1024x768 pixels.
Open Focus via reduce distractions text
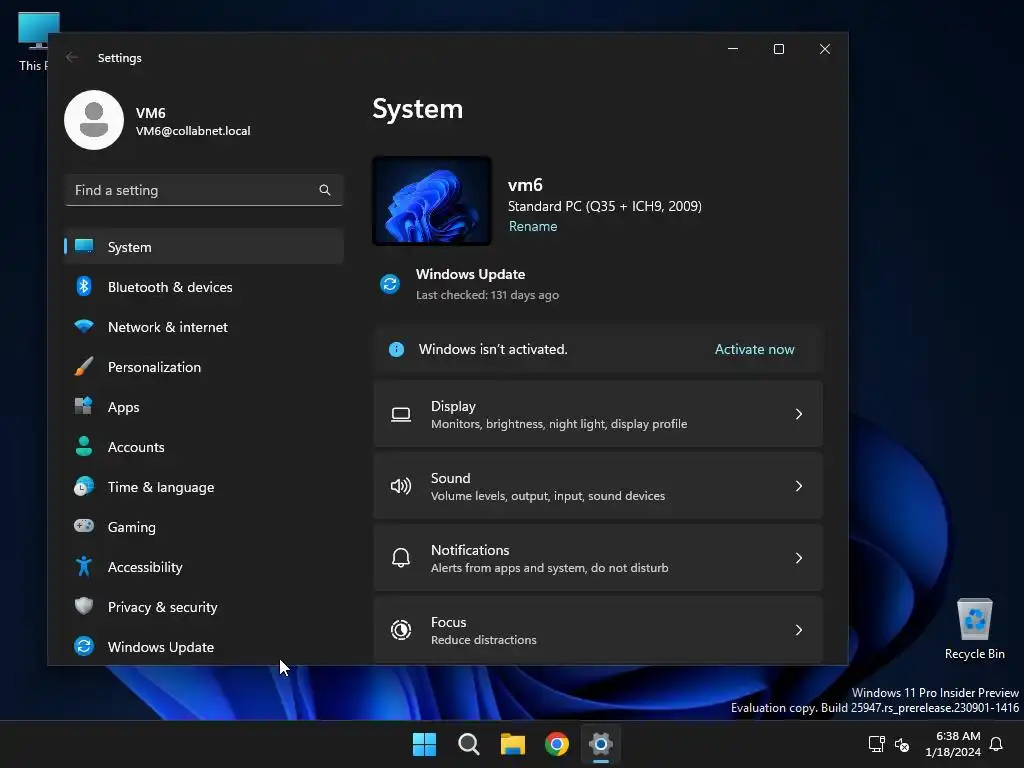click(483, 639)
